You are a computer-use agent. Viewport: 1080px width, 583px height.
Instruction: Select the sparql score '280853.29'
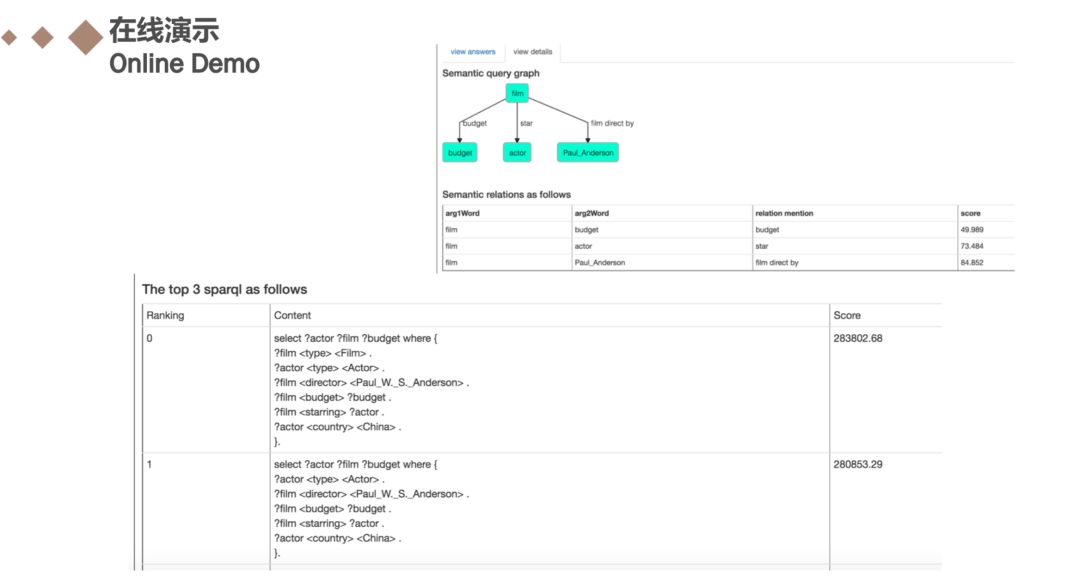click(x=858, y=464)
